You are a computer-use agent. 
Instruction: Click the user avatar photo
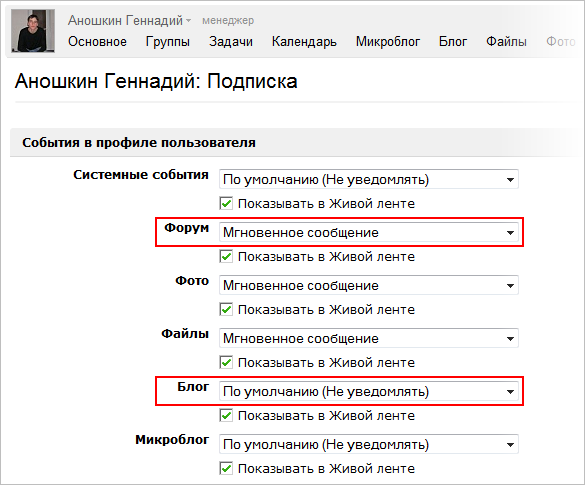(33, 31)
